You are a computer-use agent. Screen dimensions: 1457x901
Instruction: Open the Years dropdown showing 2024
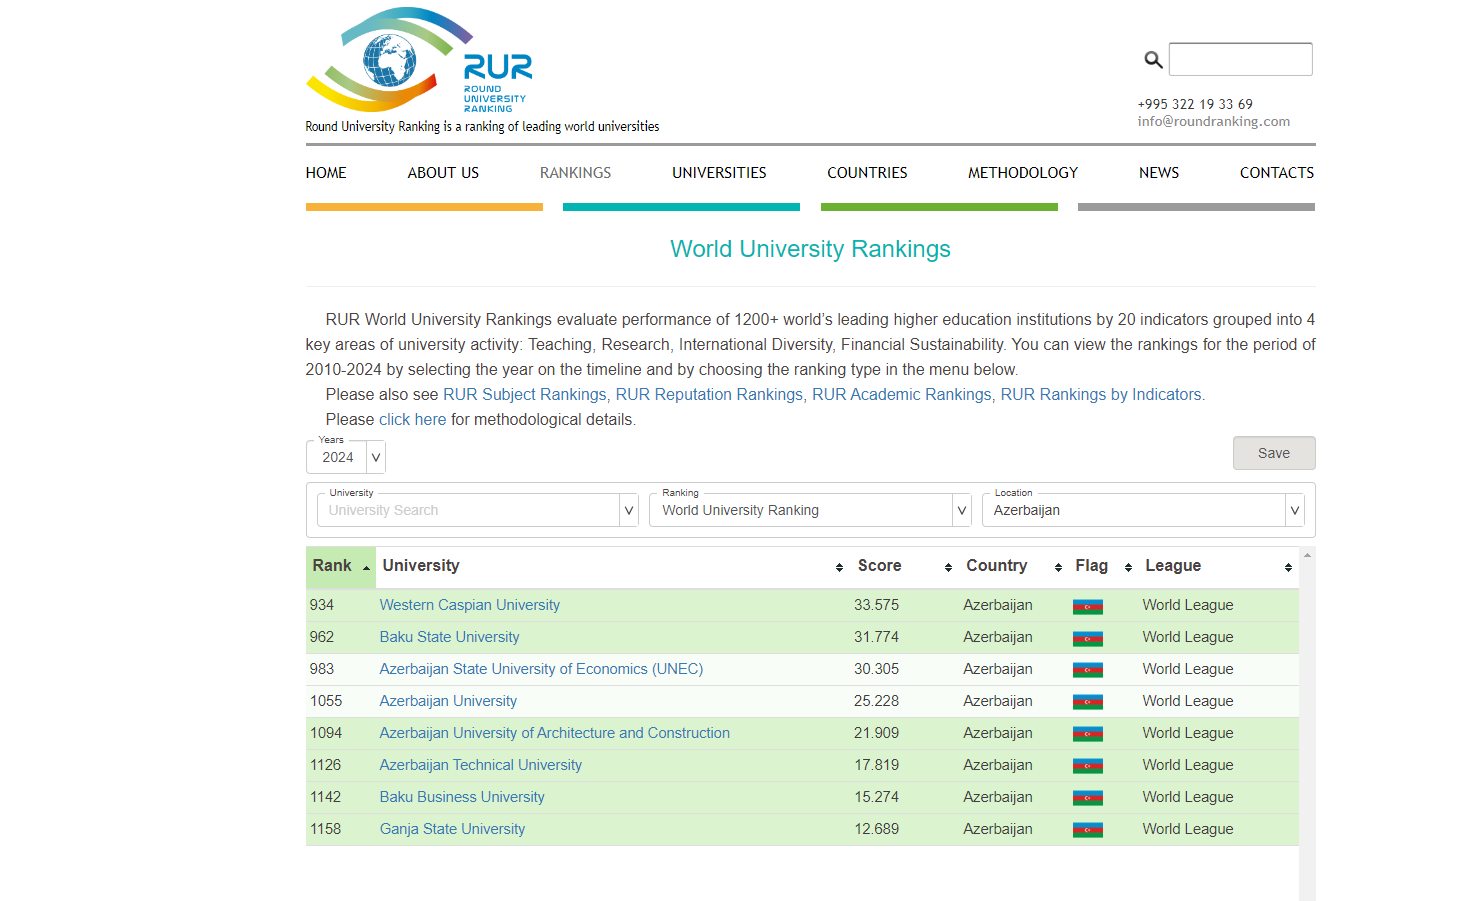[x=346, y=457]
